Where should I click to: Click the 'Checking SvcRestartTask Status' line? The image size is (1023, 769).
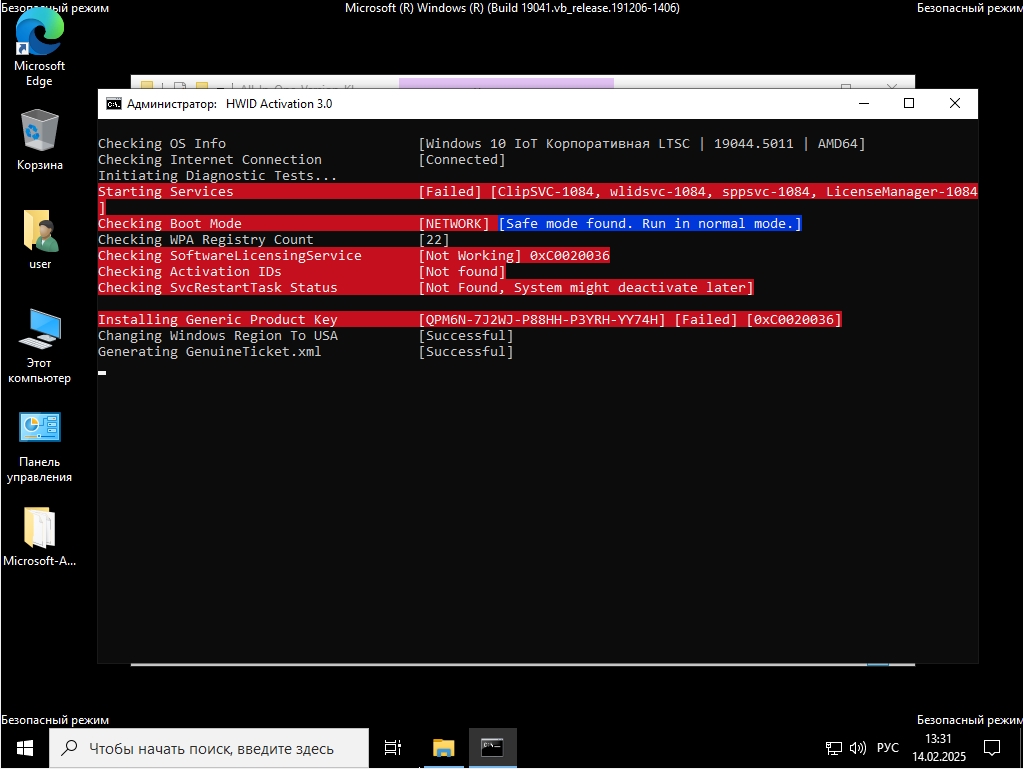pyautogui.click(x=425, y=287)
